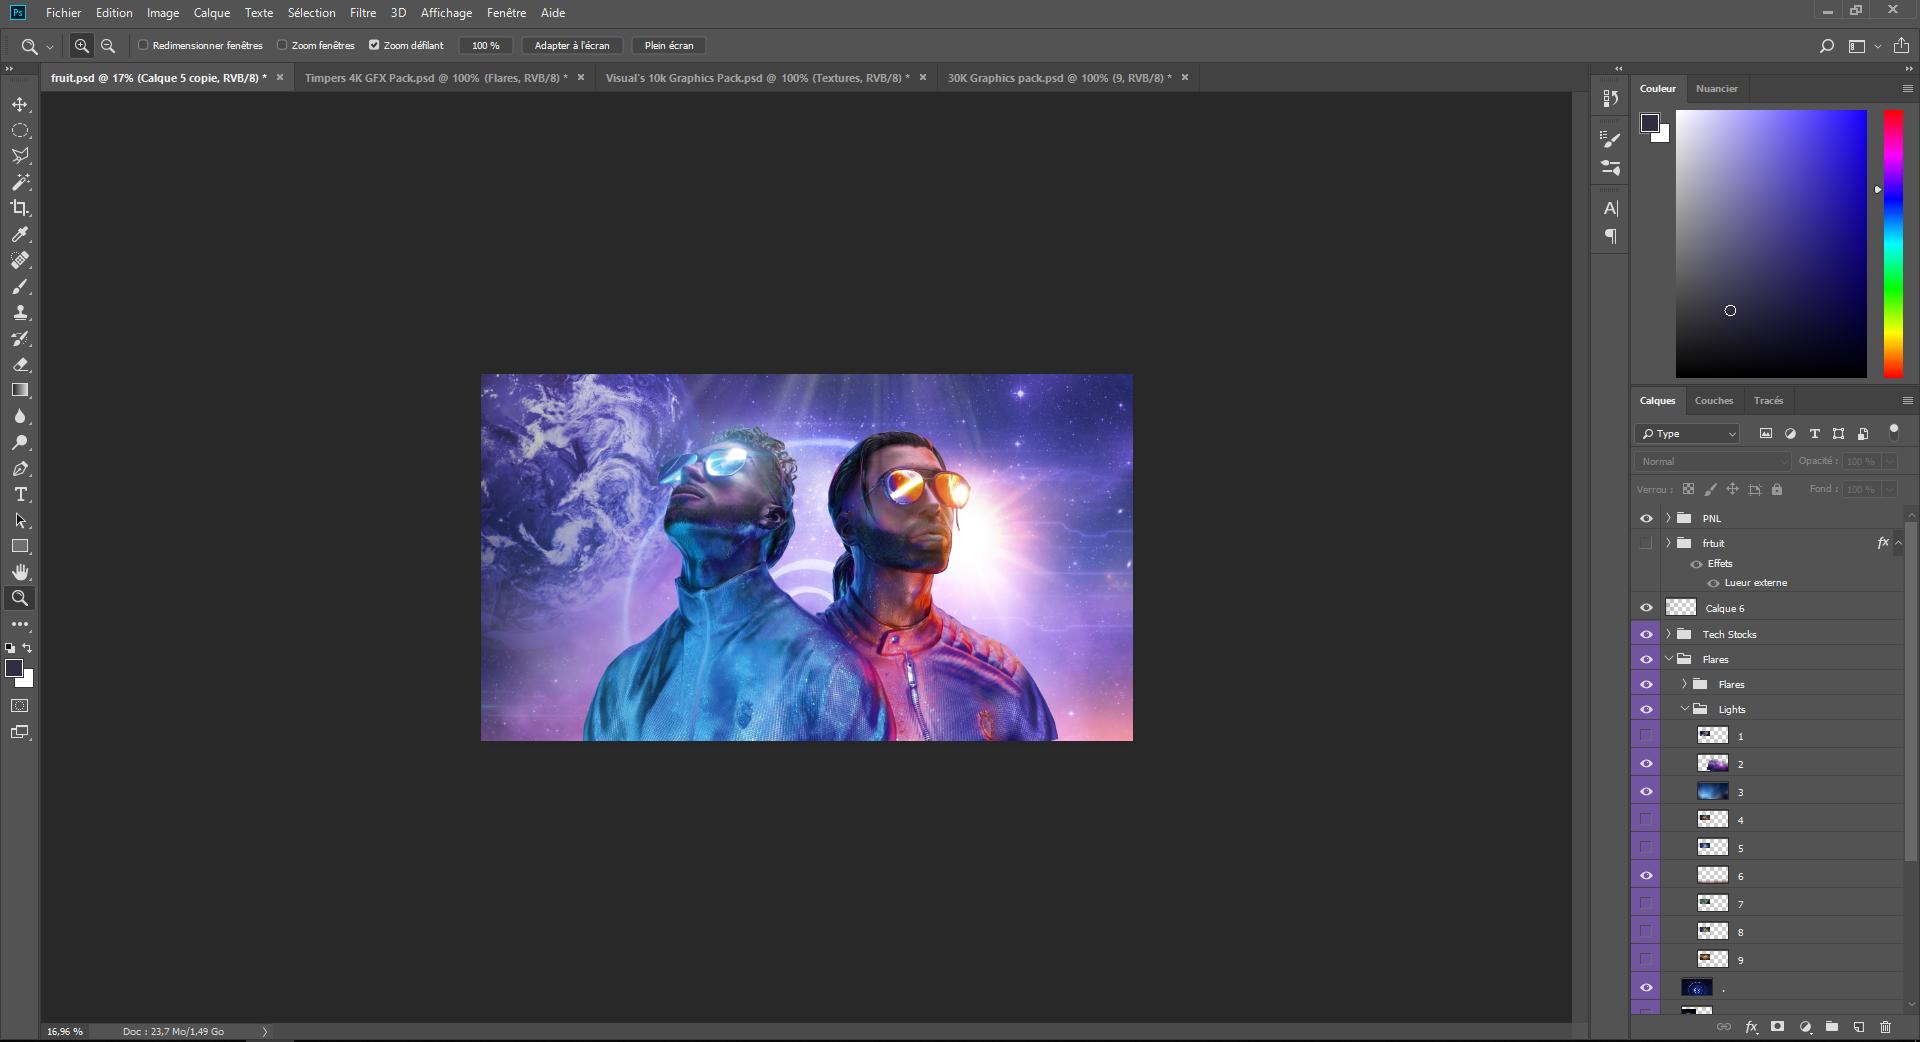Viewport: 1920px width, 1042px height.
Task: Select the Healing Brush tool
Action: click(20, 260)
